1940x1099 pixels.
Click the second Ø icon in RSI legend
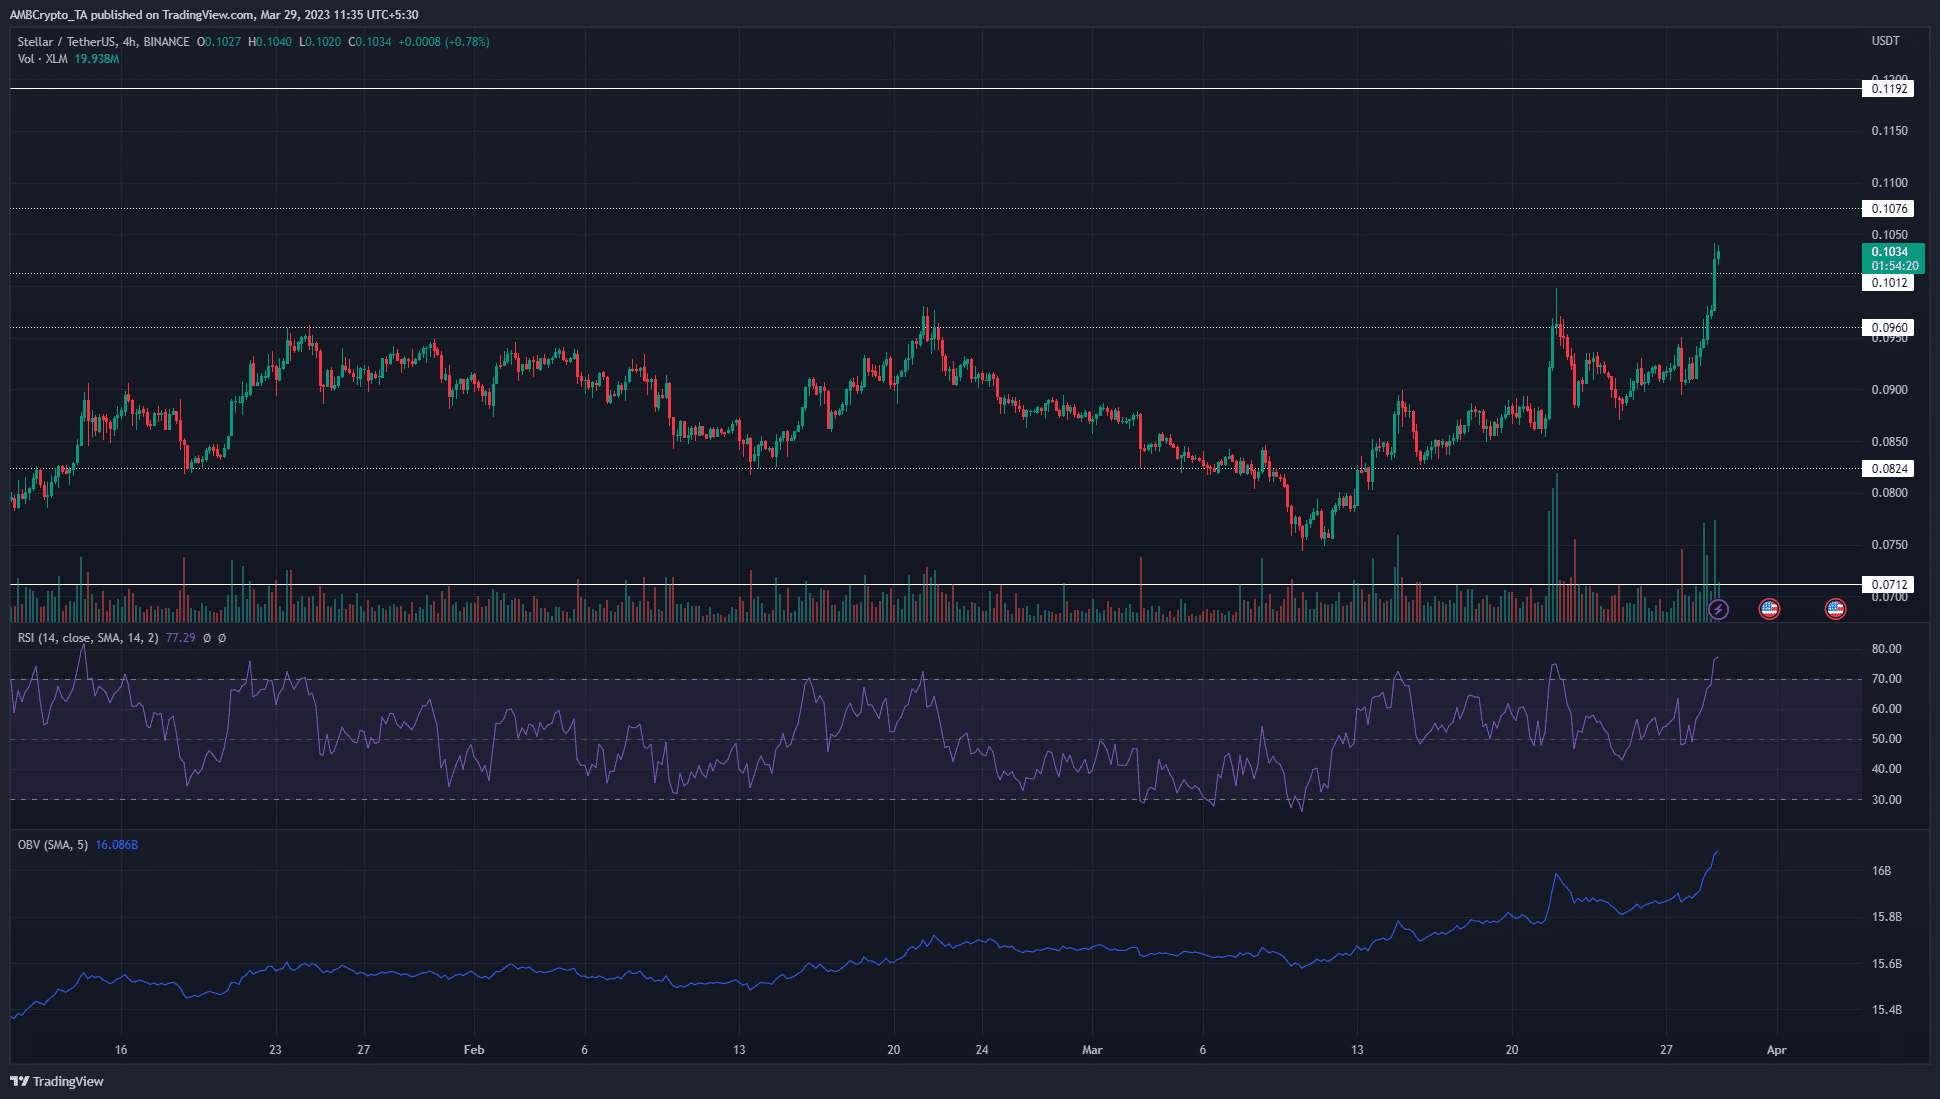[222, 637]
